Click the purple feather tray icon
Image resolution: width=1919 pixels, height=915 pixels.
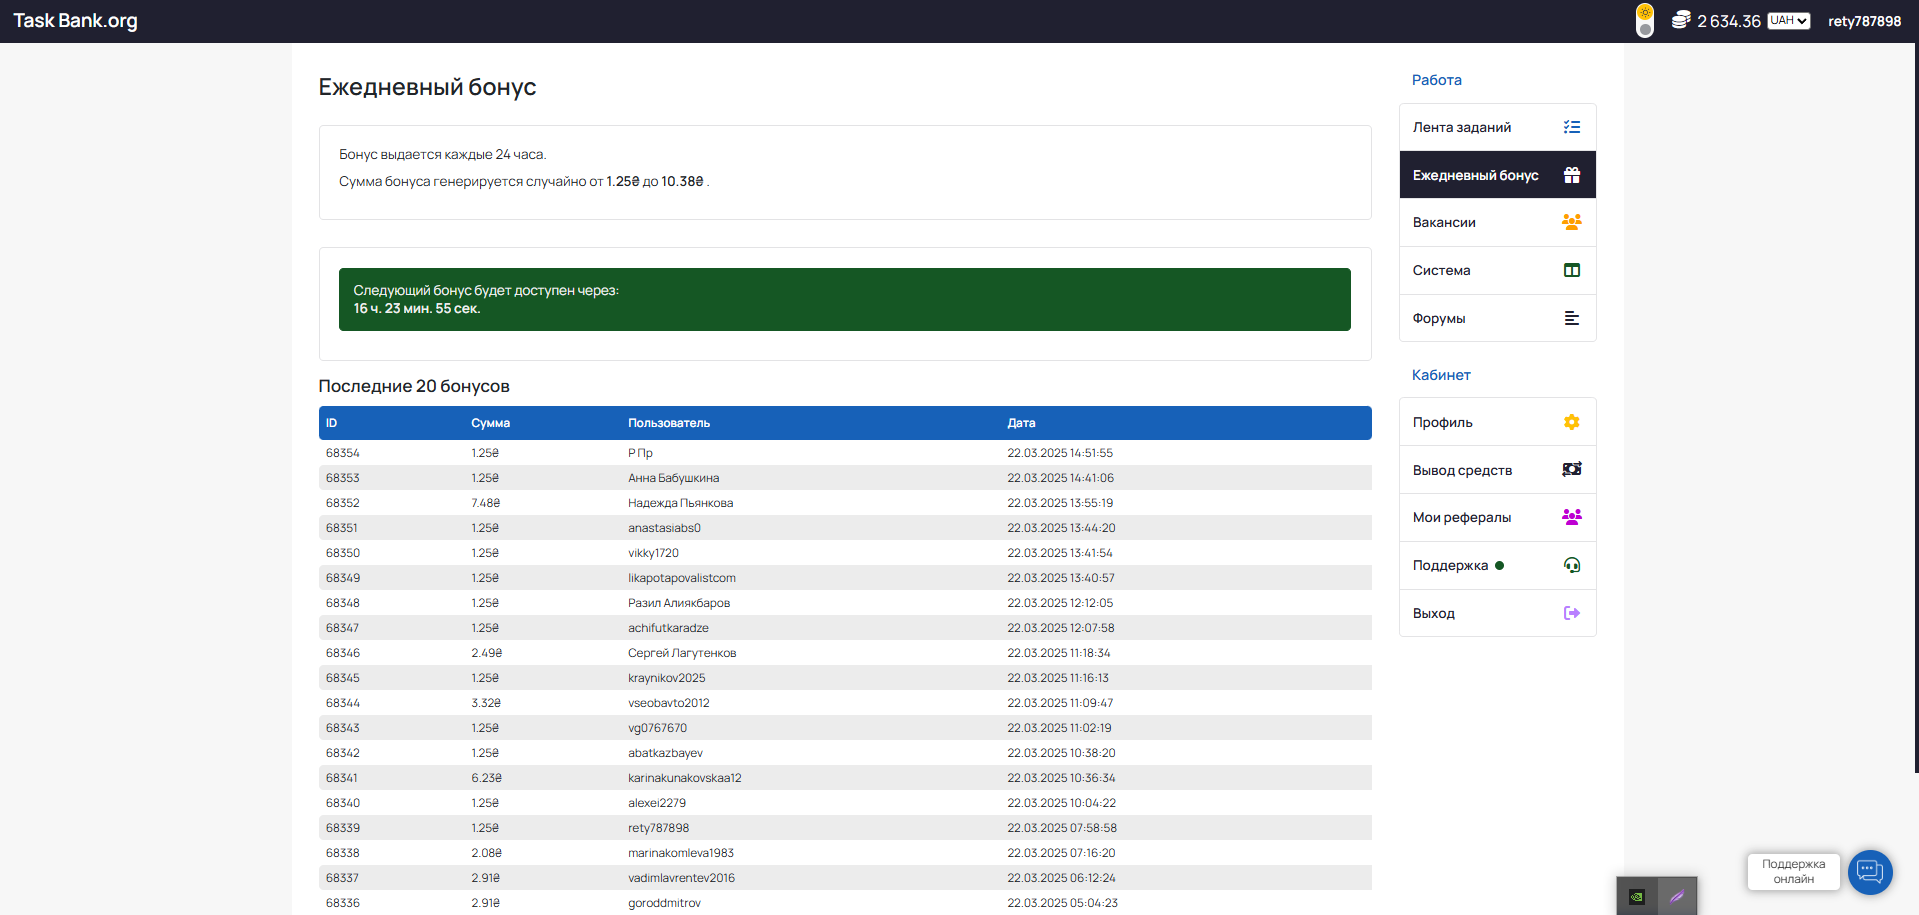pyautogui.click(x=1677, y=896)
